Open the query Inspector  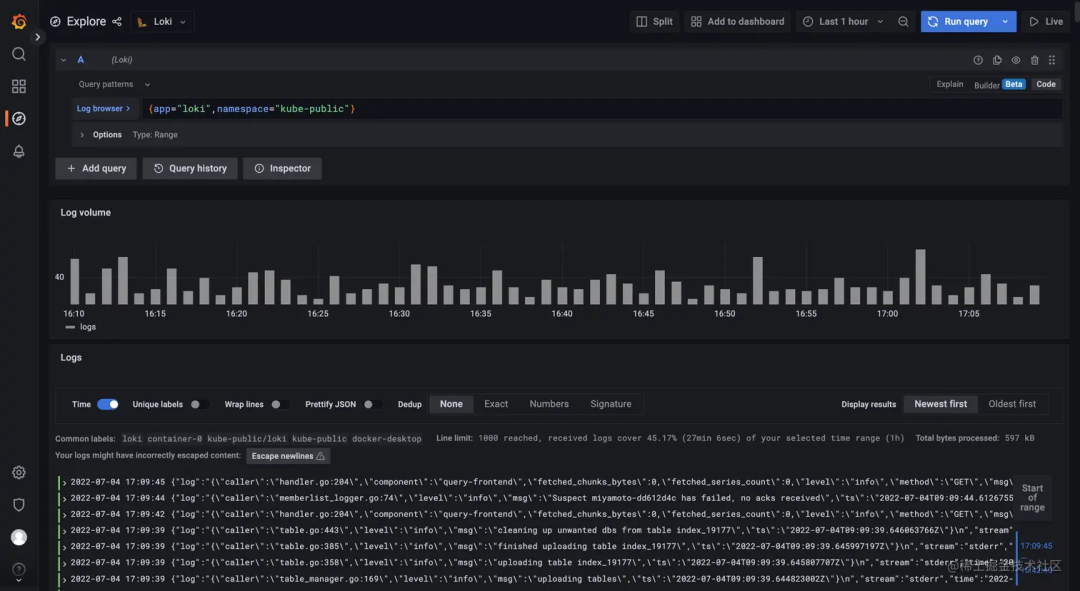tap(282, 168)
